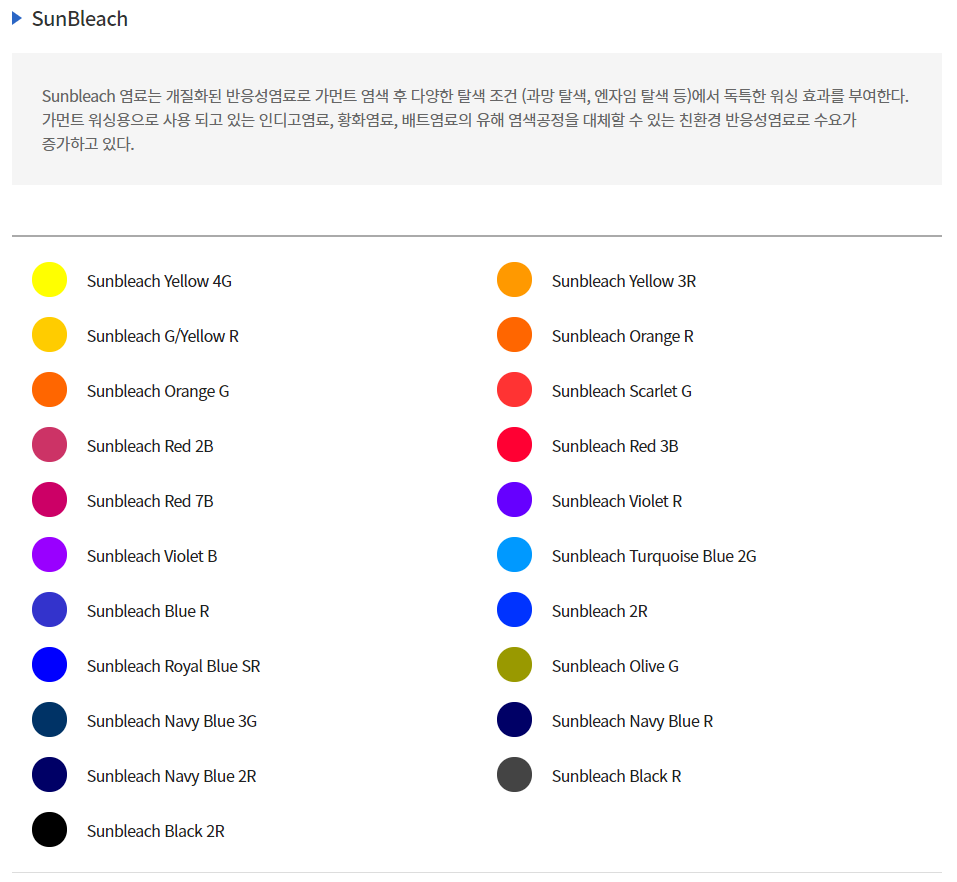Screen dimensions: 957x882
Task: Select the Sunbleach Red 7B color circle
Action: pos(49,499)
